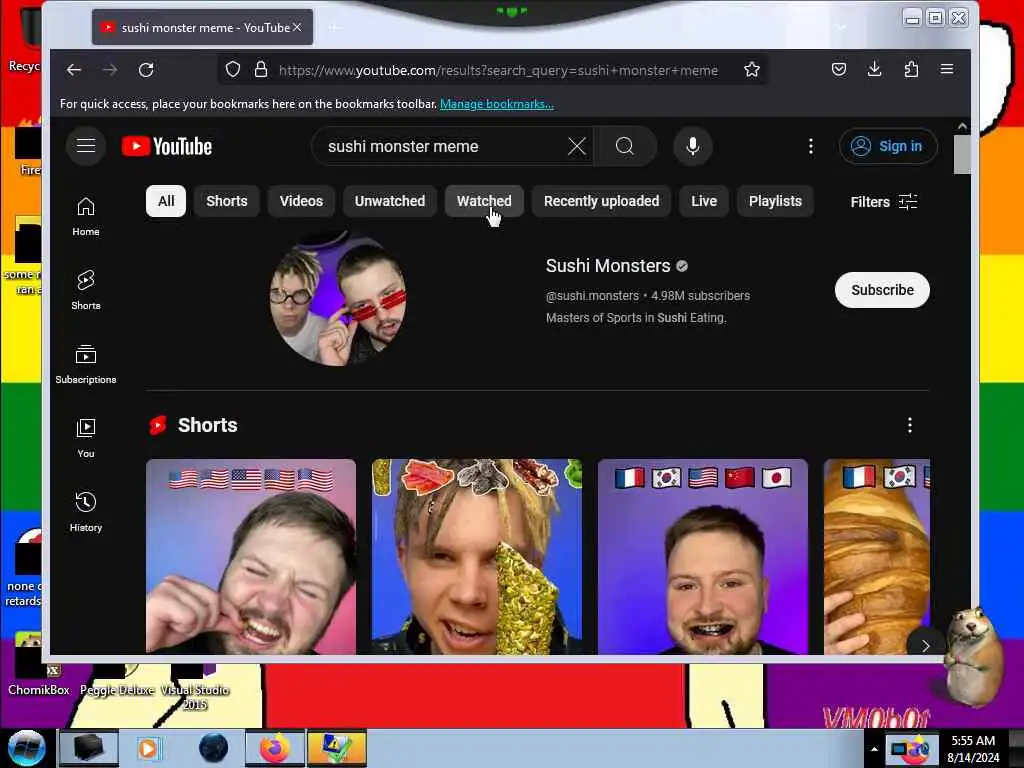Open the Filters options

[884, 202]
